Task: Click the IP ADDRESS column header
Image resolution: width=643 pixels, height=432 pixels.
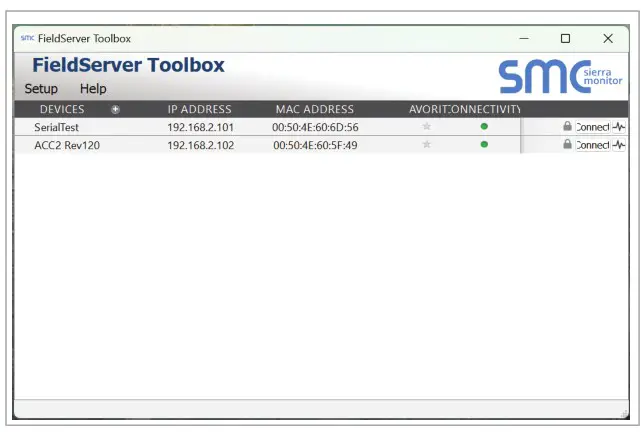Action: click(x=199, y=110)
